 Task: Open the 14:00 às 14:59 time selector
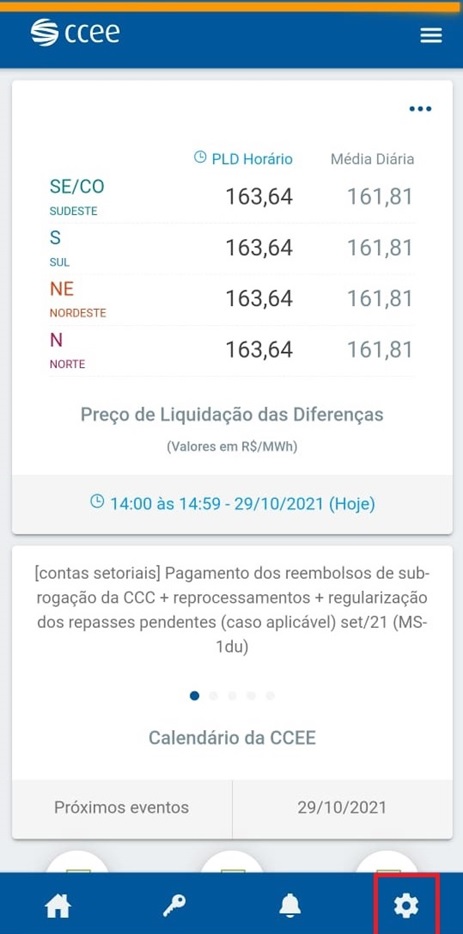click(232, 504)
